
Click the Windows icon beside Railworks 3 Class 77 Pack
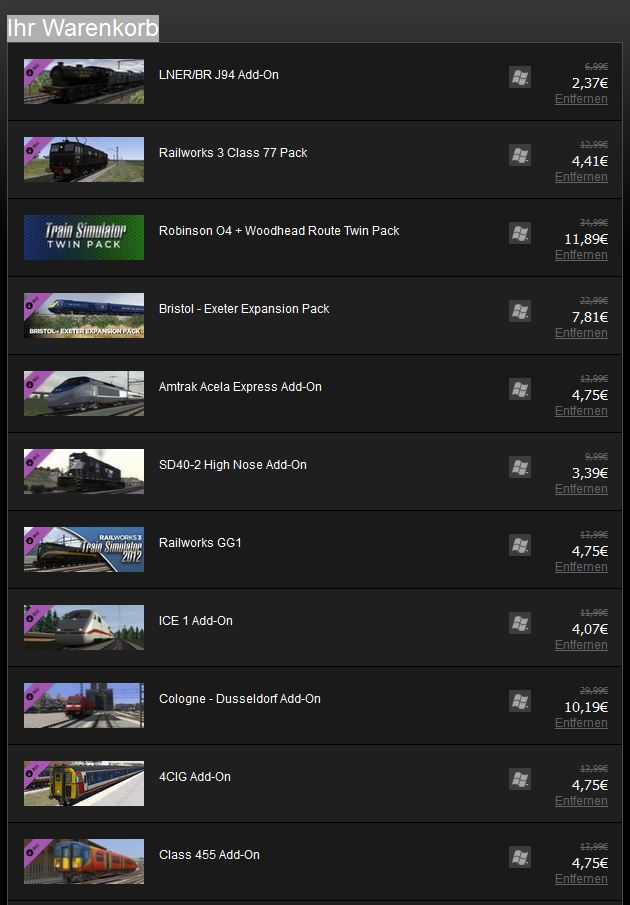520,155
